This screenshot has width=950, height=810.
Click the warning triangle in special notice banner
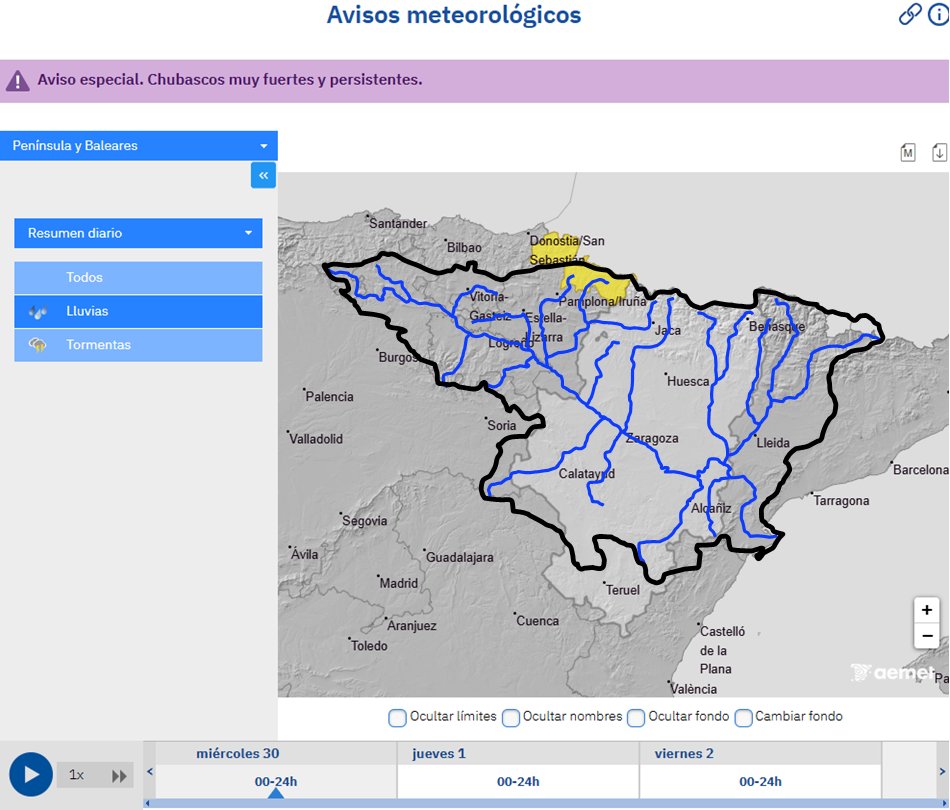[18, 81]
